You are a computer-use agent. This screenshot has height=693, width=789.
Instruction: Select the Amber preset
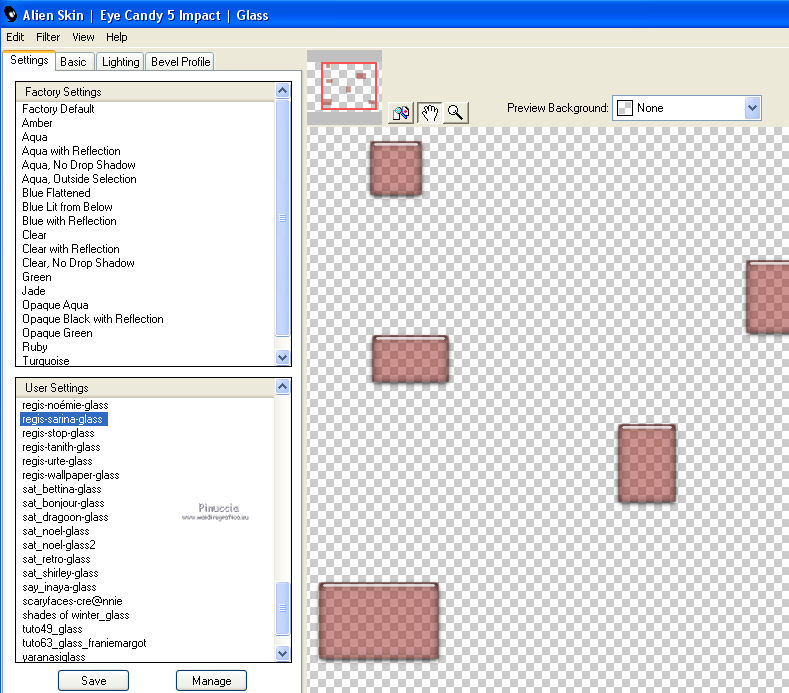click(37, 123)
